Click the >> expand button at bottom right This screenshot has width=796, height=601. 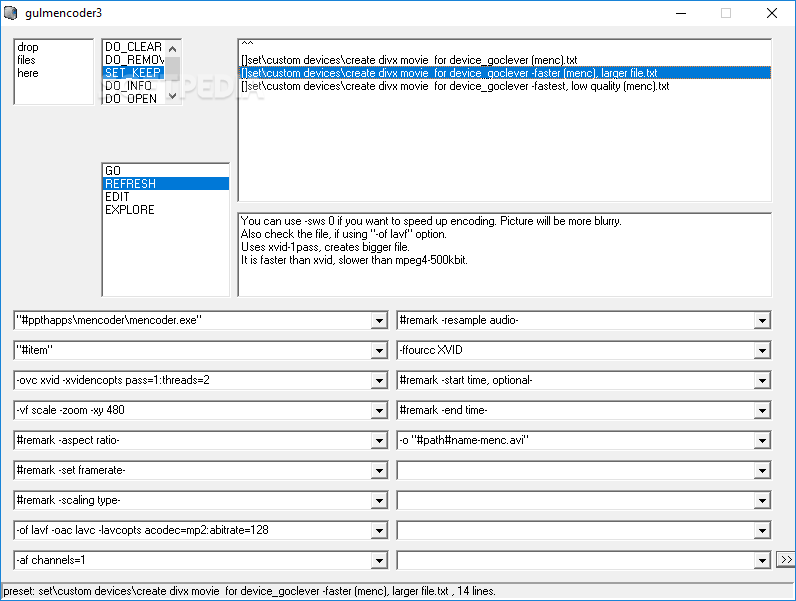coord(786,559)
